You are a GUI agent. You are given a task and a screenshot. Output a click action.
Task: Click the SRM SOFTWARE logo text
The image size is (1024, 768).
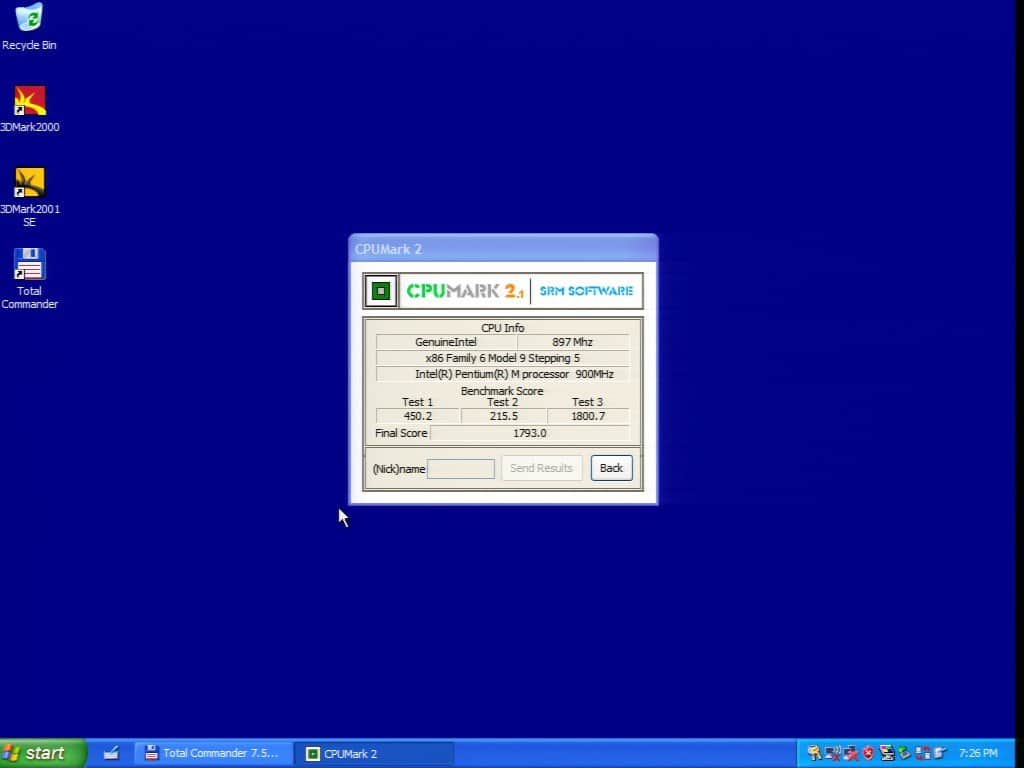586,291
